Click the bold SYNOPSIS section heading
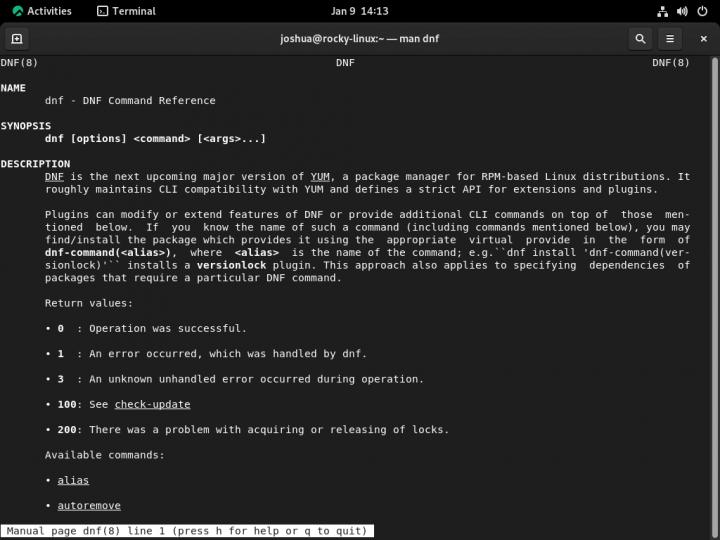 tap(25, 126)
